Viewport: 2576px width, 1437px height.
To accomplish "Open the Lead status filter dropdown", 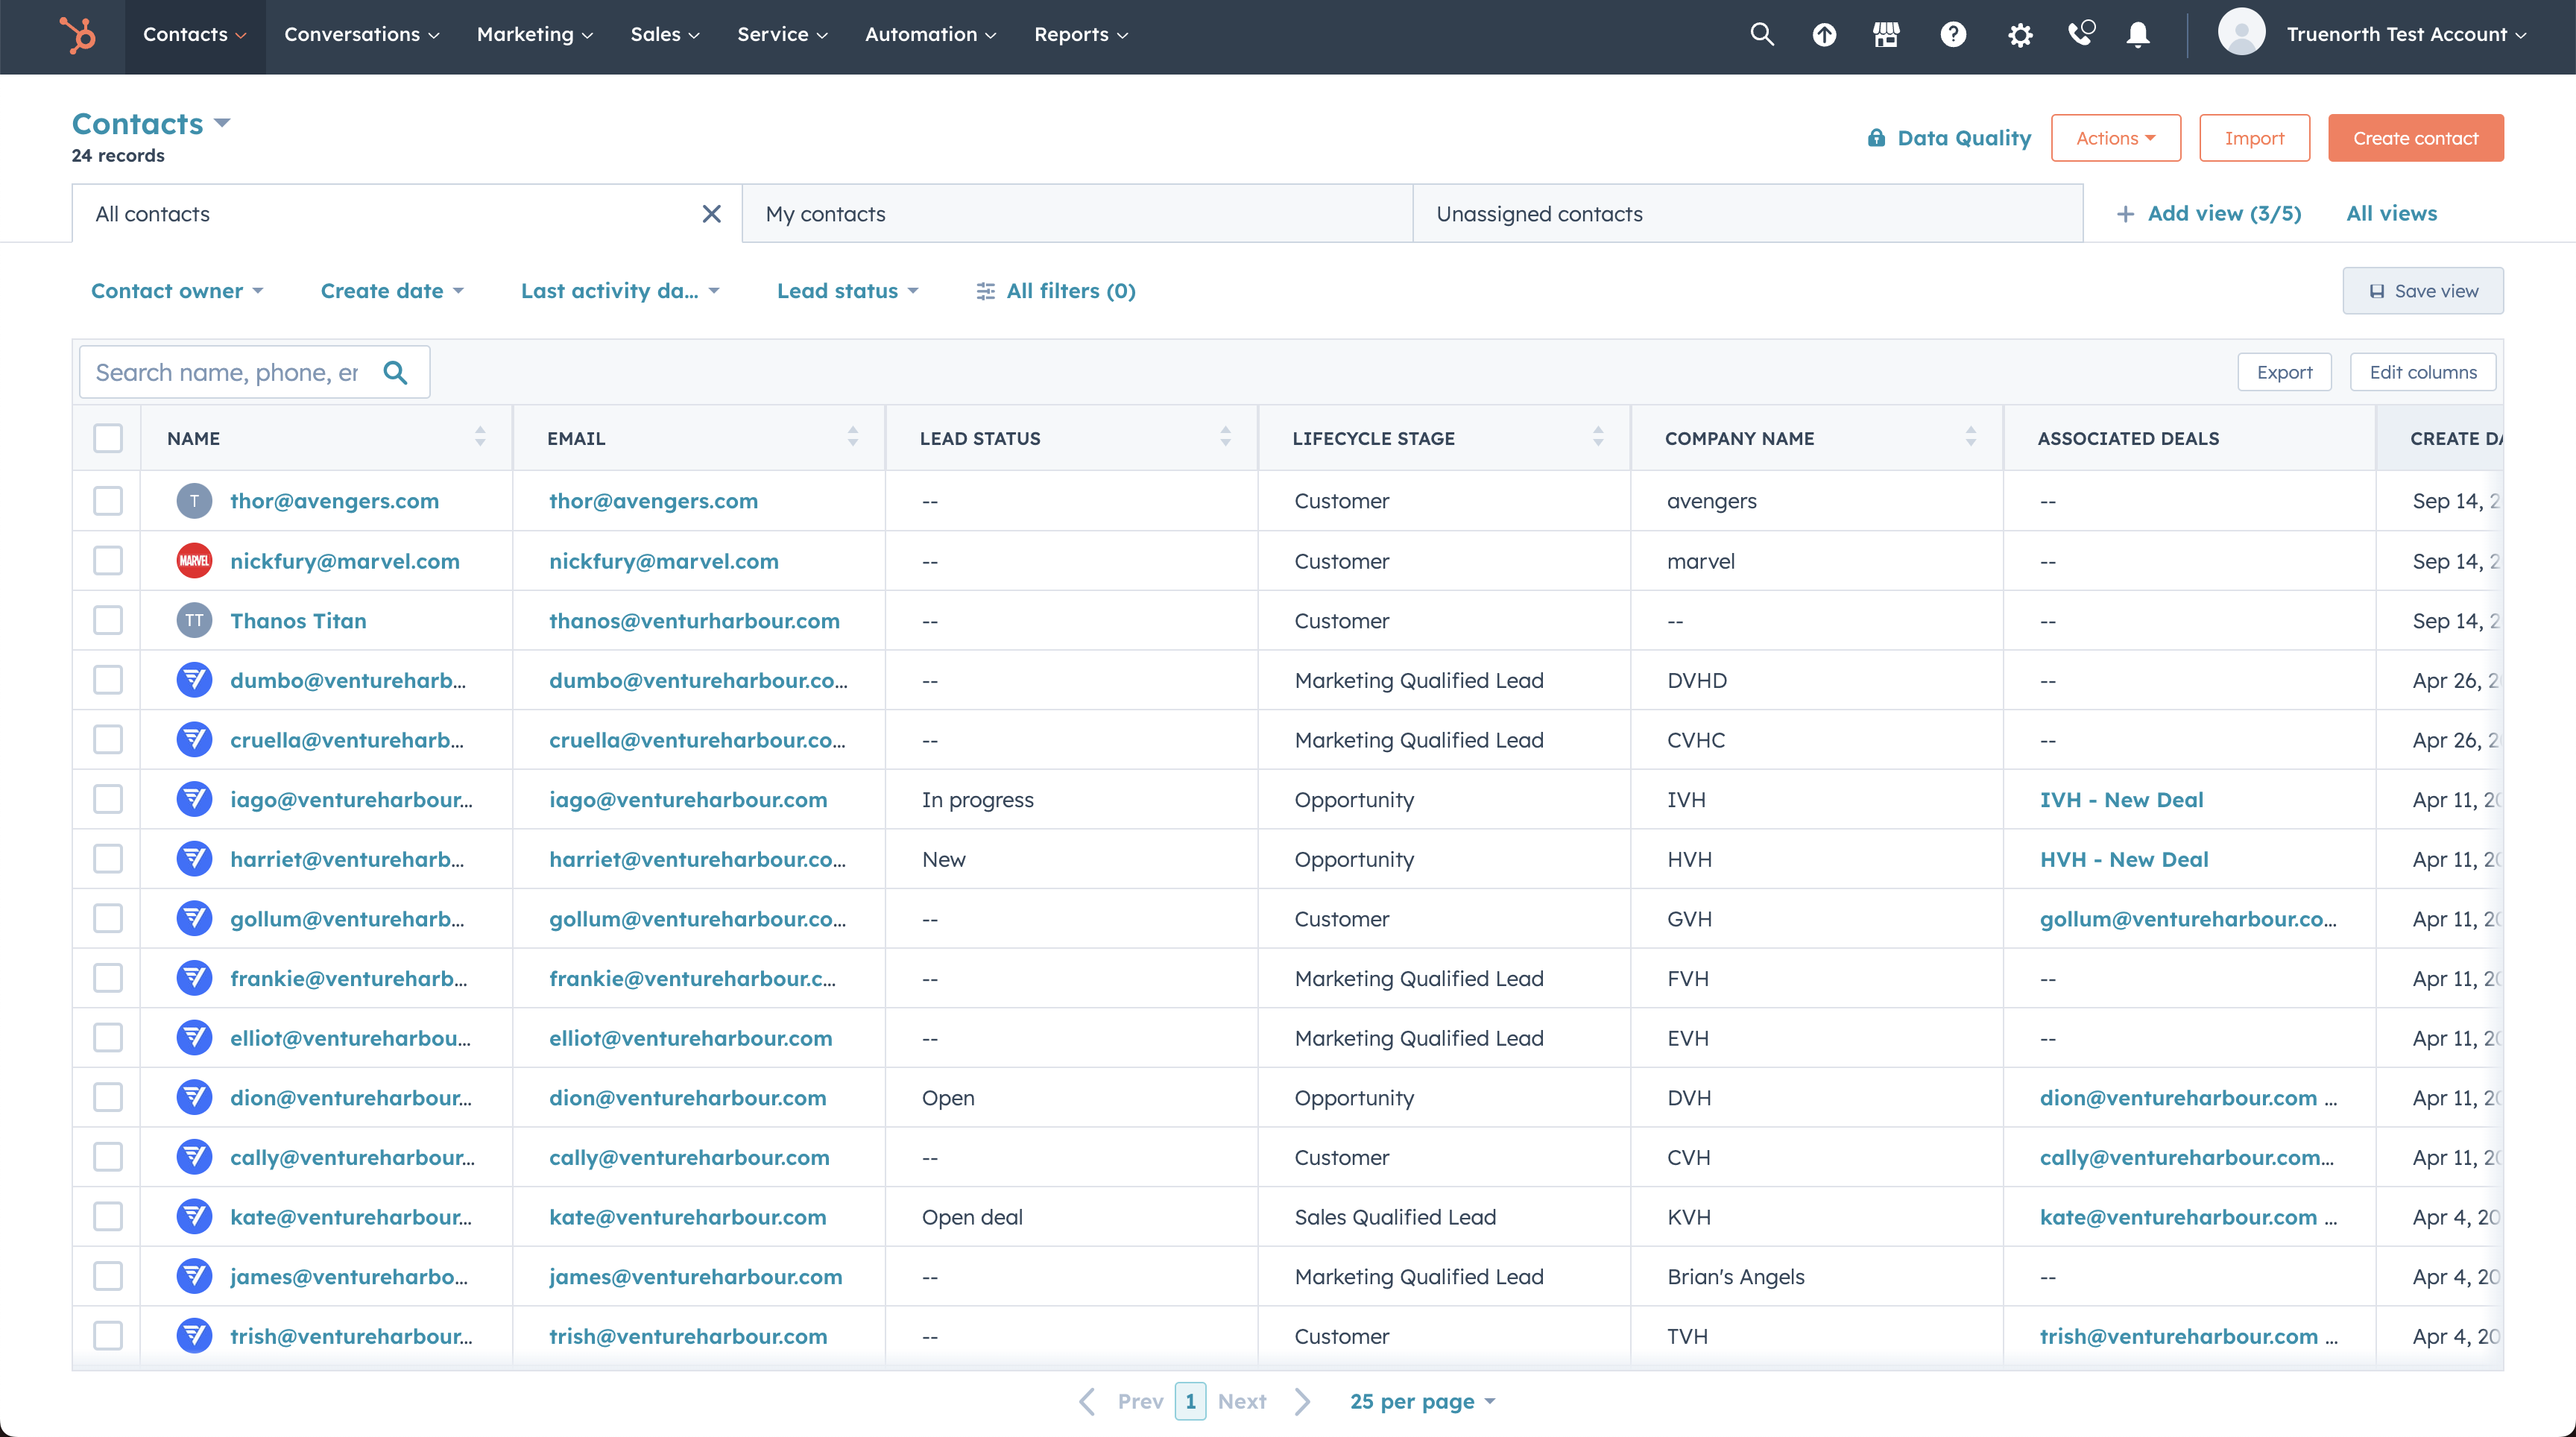I will click(847, 290).
